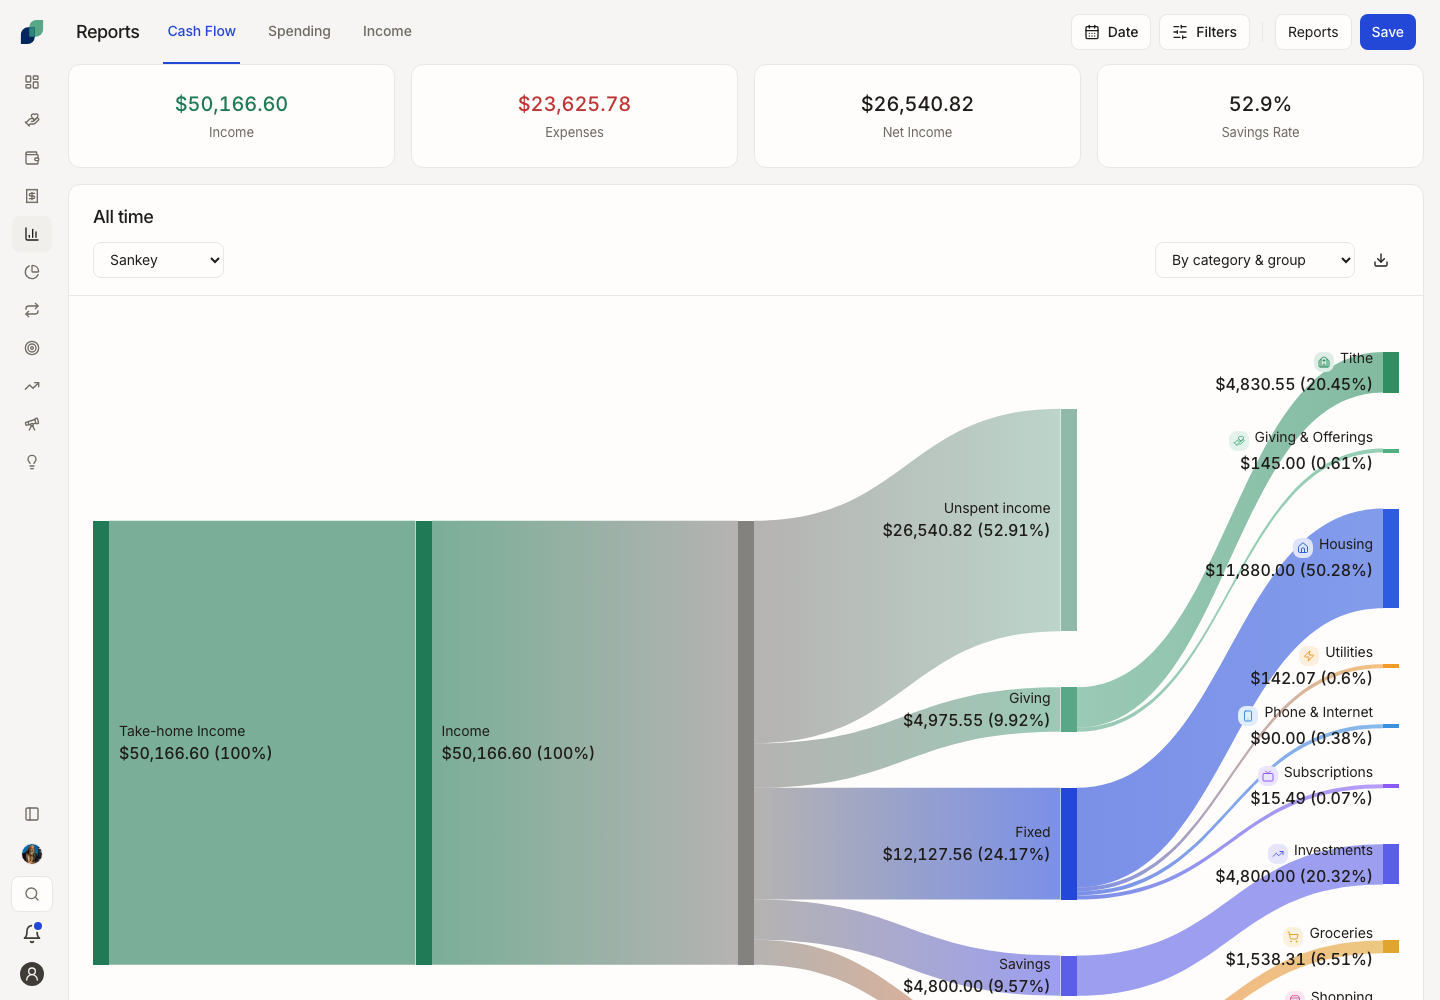Switch to the Income tab

387,32
